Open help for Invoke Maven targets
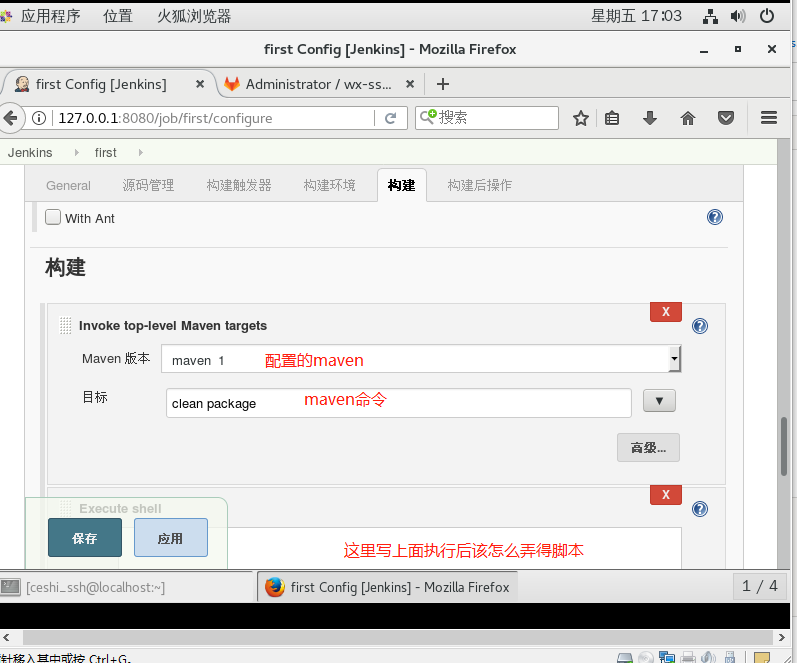Viewport: 797px width, 663px height. (700, 326)
